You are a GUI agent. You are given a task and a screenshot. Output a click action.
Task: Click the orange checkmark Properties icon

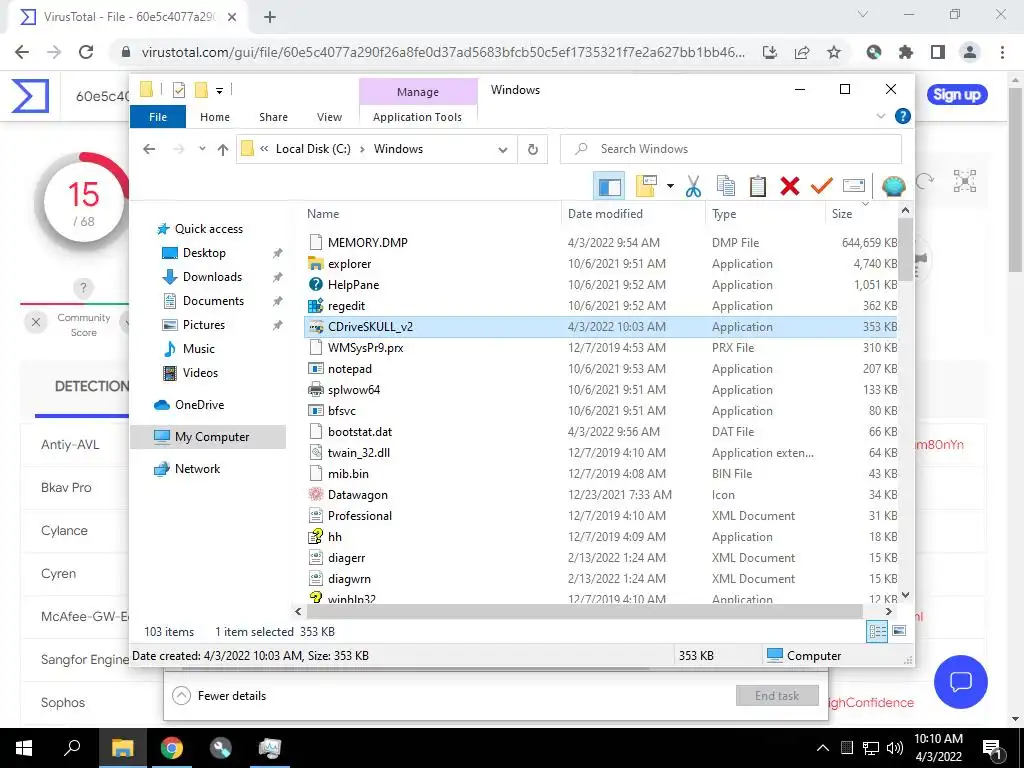click(x=822, y=186)
